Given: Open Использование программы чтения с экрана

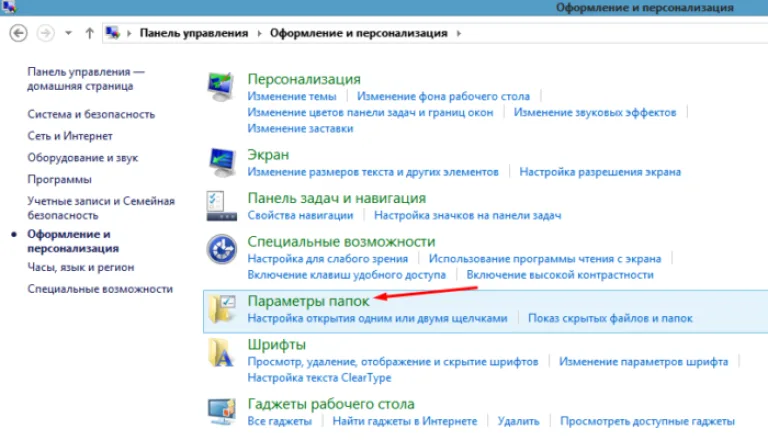Looking at the screenshot, I should click(545, 259).
